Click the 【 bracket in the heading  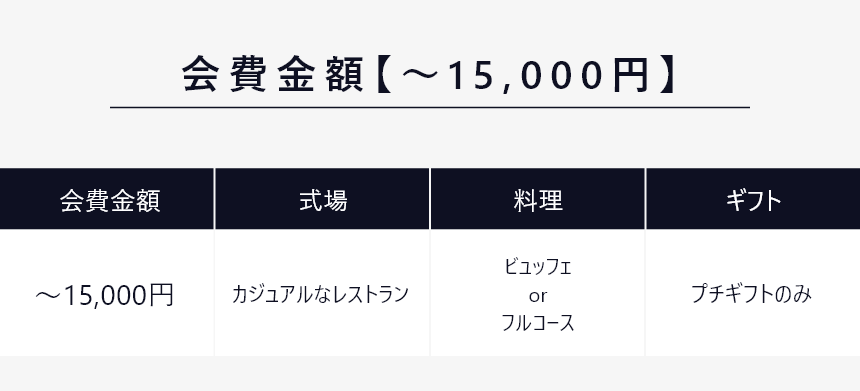pos(384,75)
